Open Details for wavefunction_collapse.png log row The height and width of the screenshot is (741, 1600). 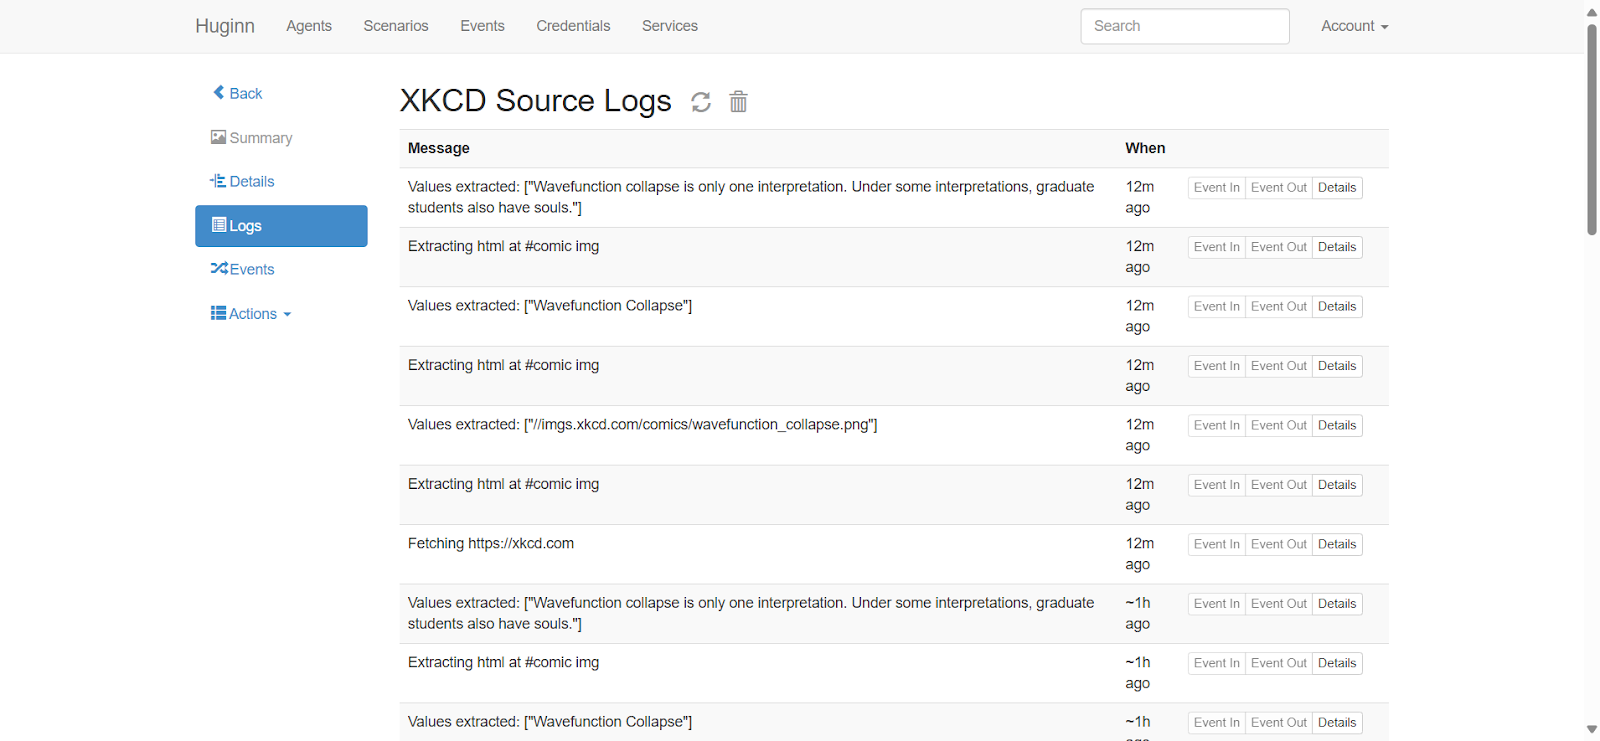[x=1337, y=426]
